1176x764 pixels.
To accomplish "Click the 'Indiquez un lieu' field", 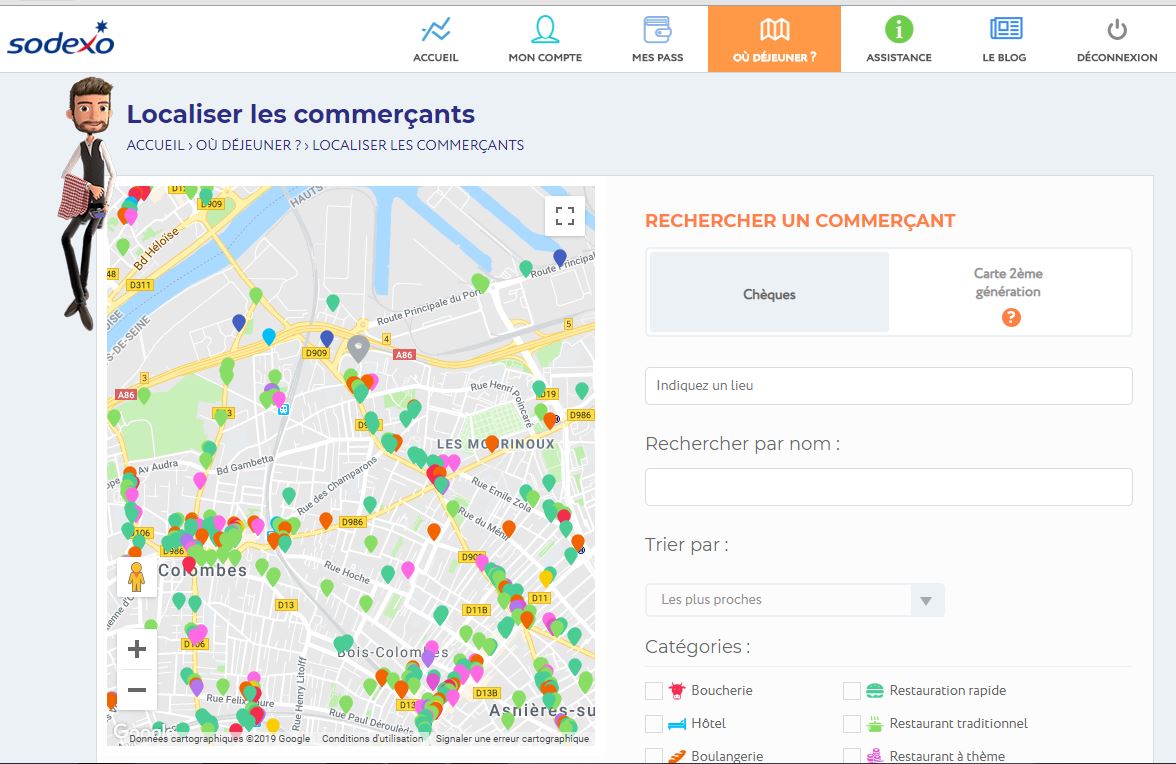I will [x=888, y=386].
